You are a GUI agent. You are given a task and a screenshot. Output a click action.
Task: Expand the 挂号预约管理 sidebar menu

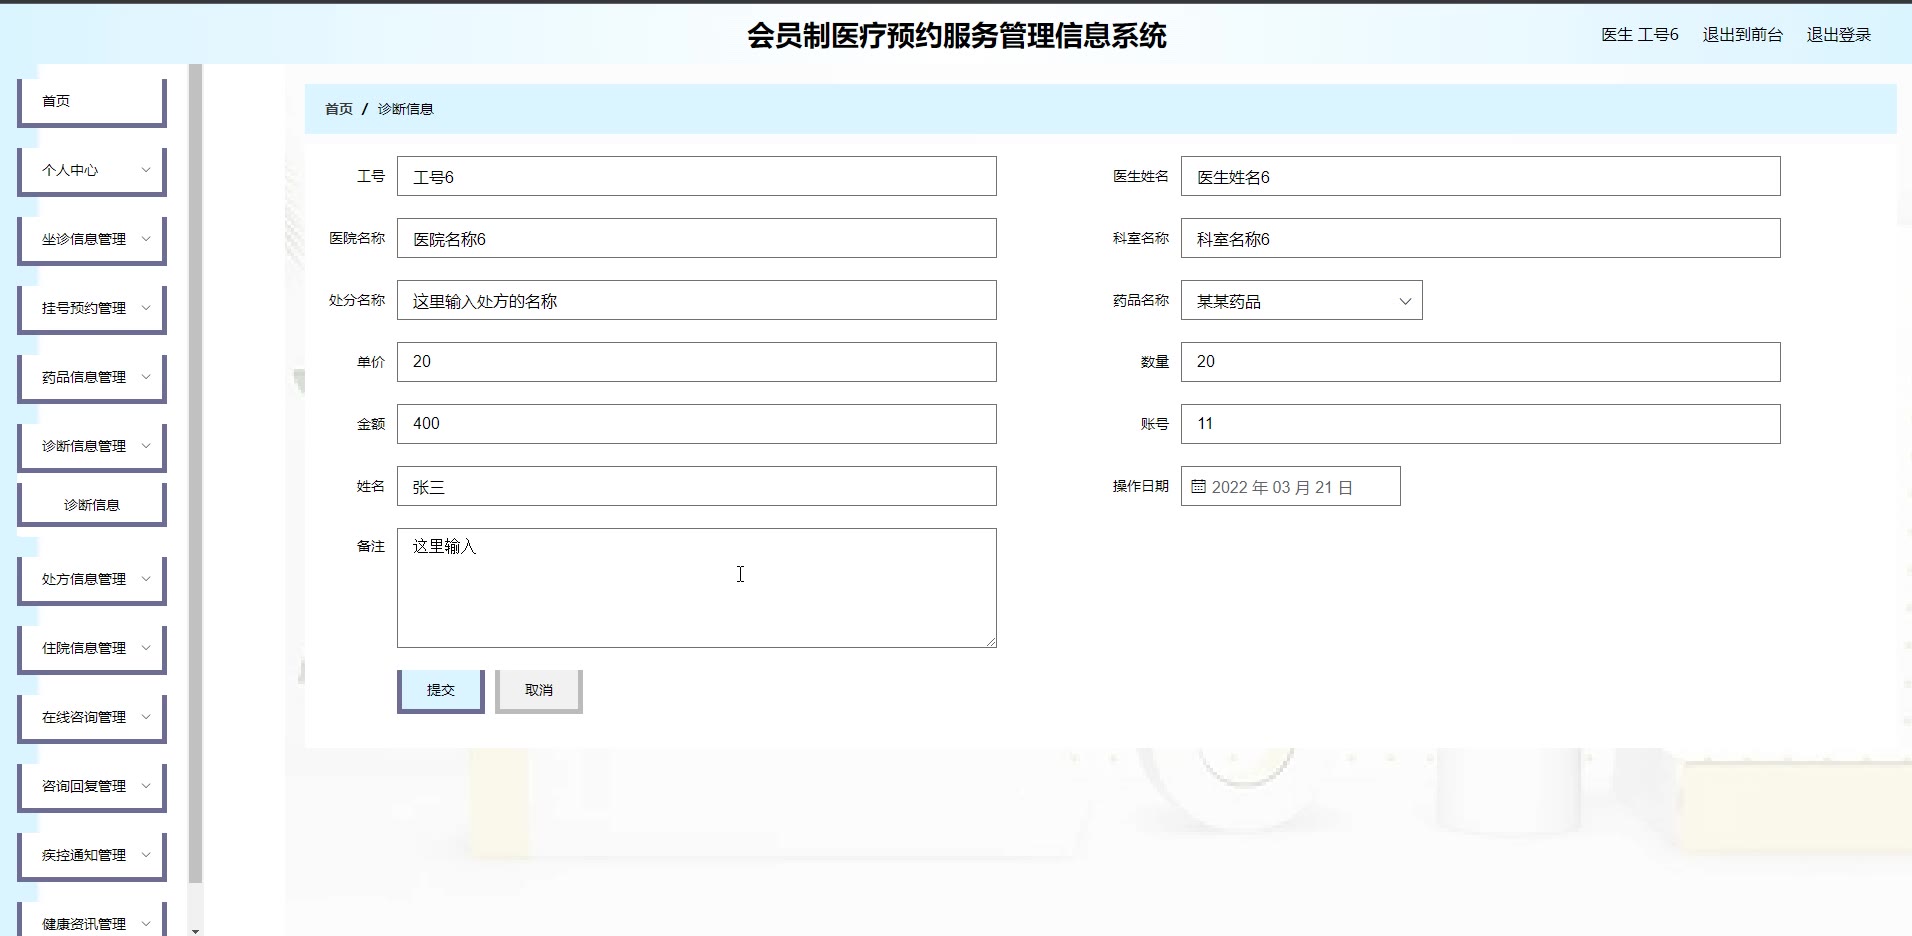pos(91,308)
